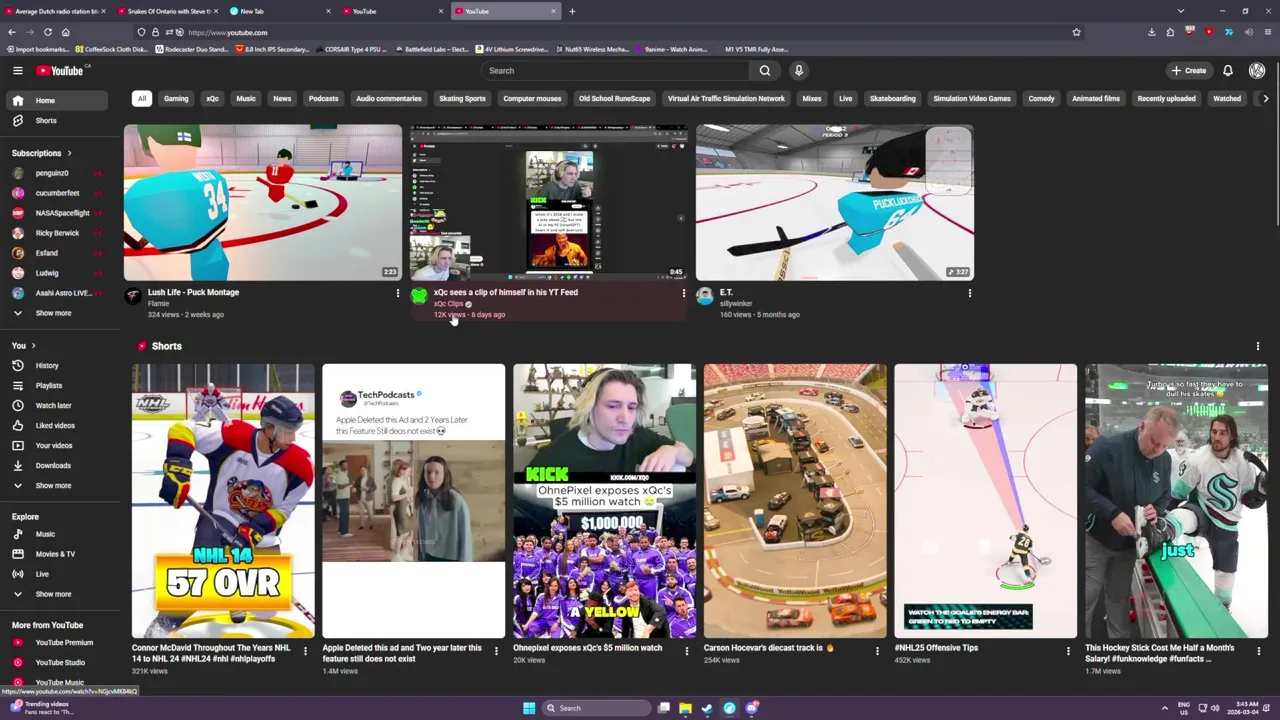
Task: Open Playlists in the sidebar
Action: [x=58, y=385]
